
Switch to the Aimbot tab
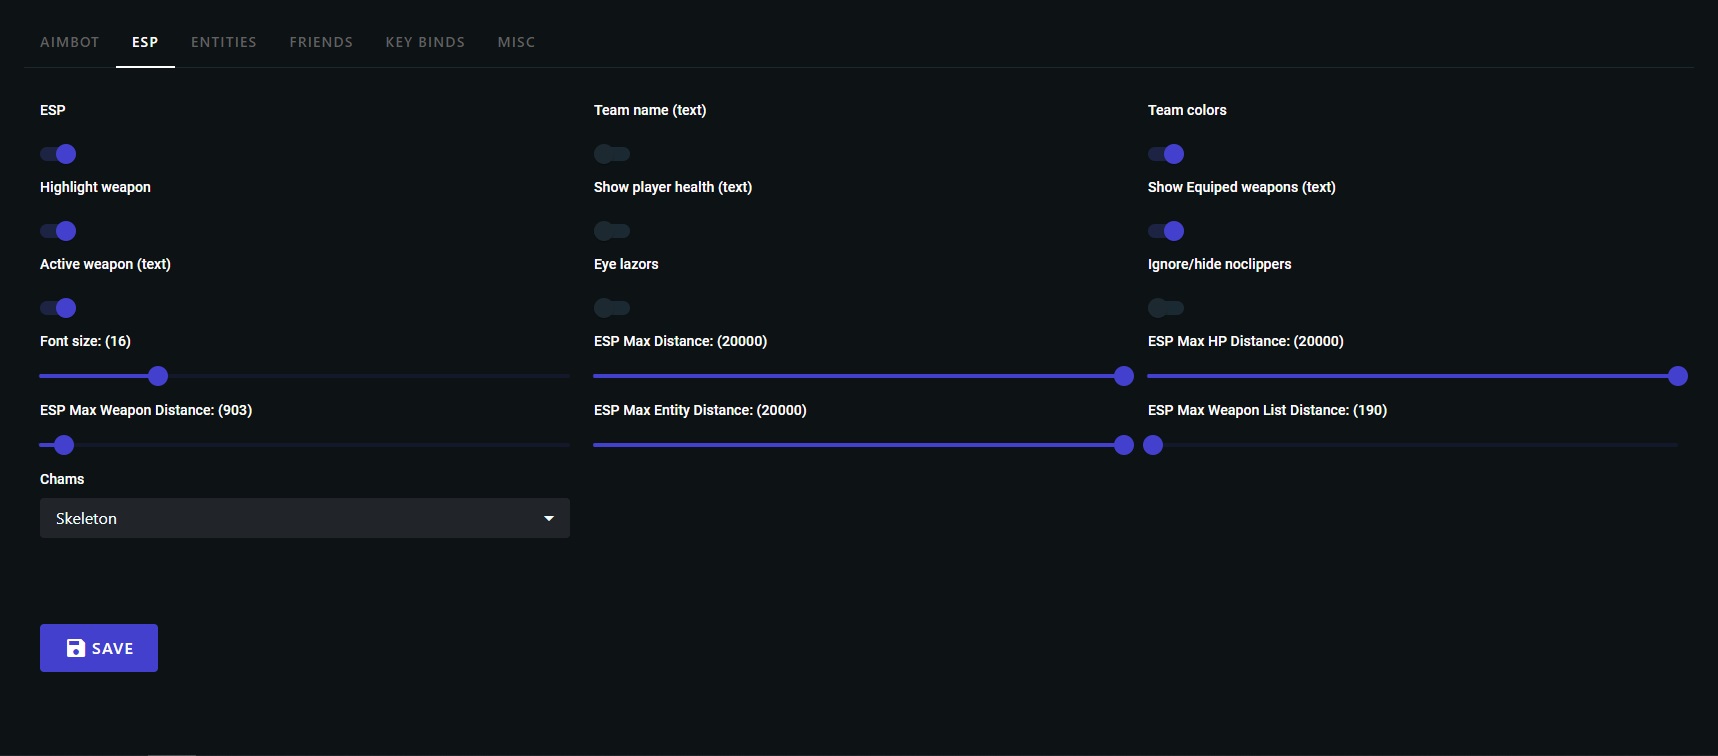[70, 42]
